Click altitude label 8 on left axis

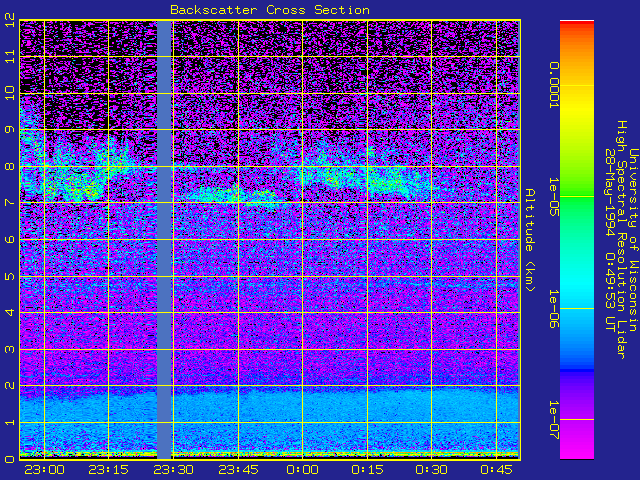tap(10, 166)
